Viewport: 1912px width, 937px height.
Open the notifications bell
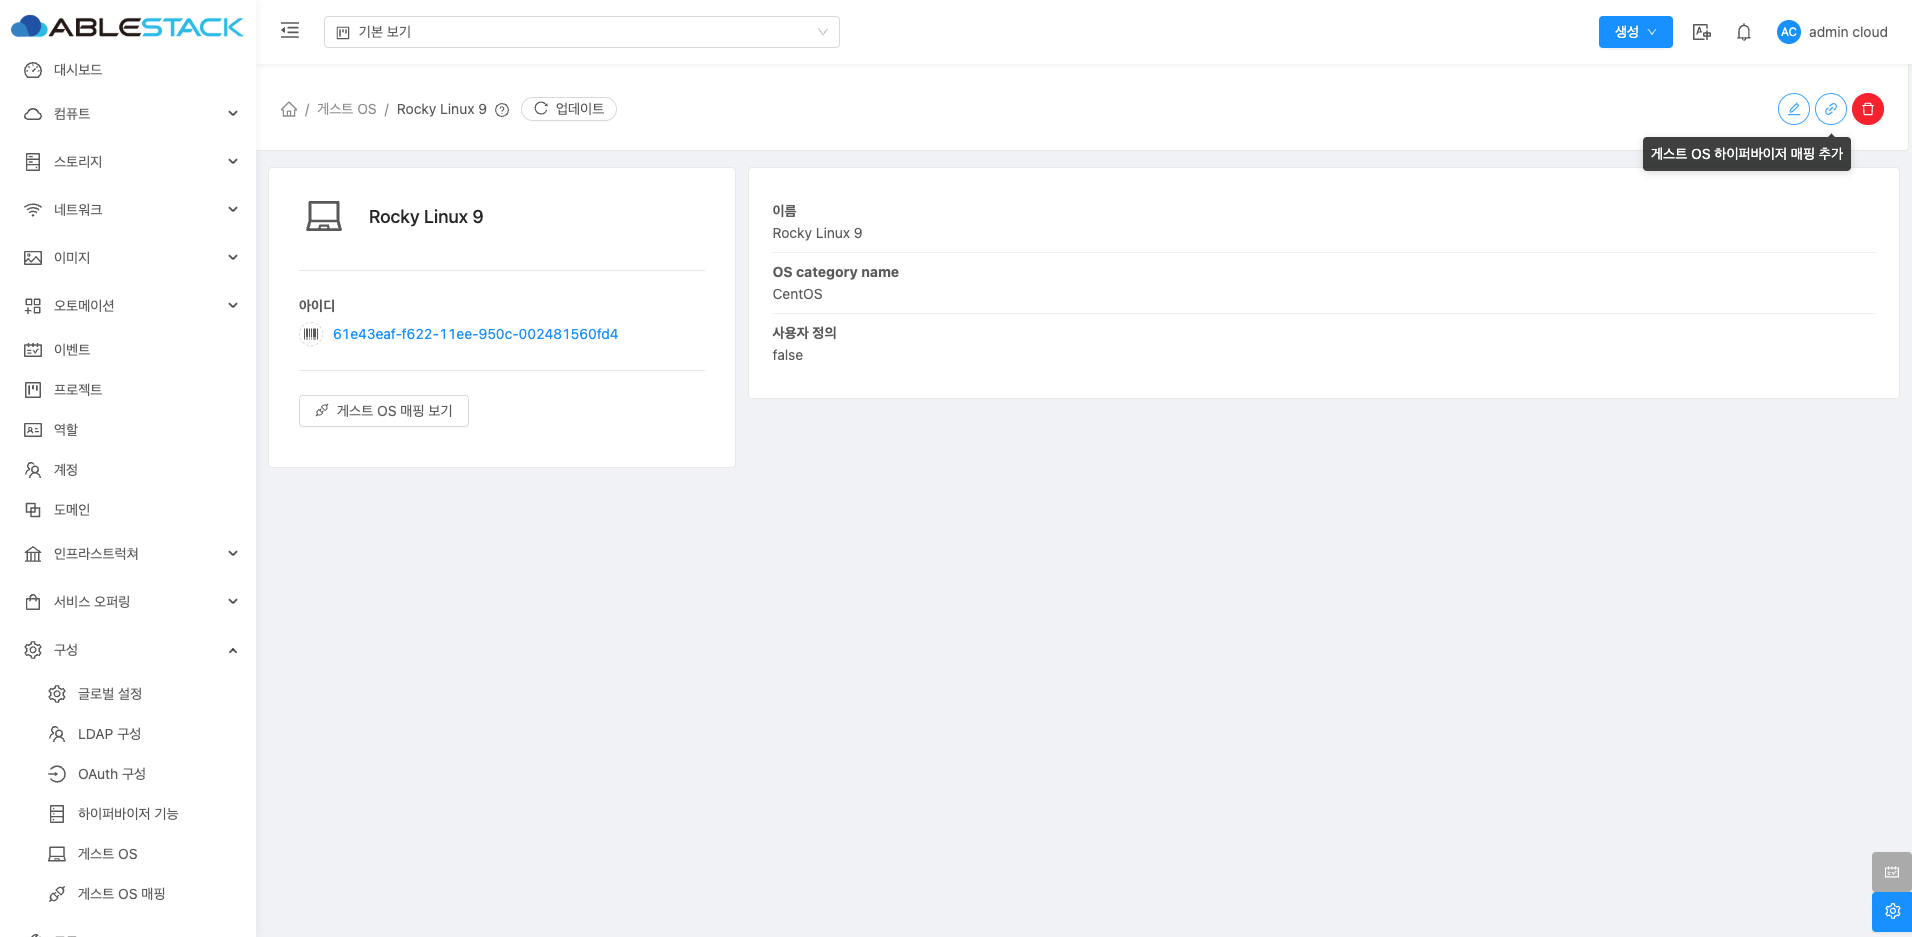[x=1744, y=32]
